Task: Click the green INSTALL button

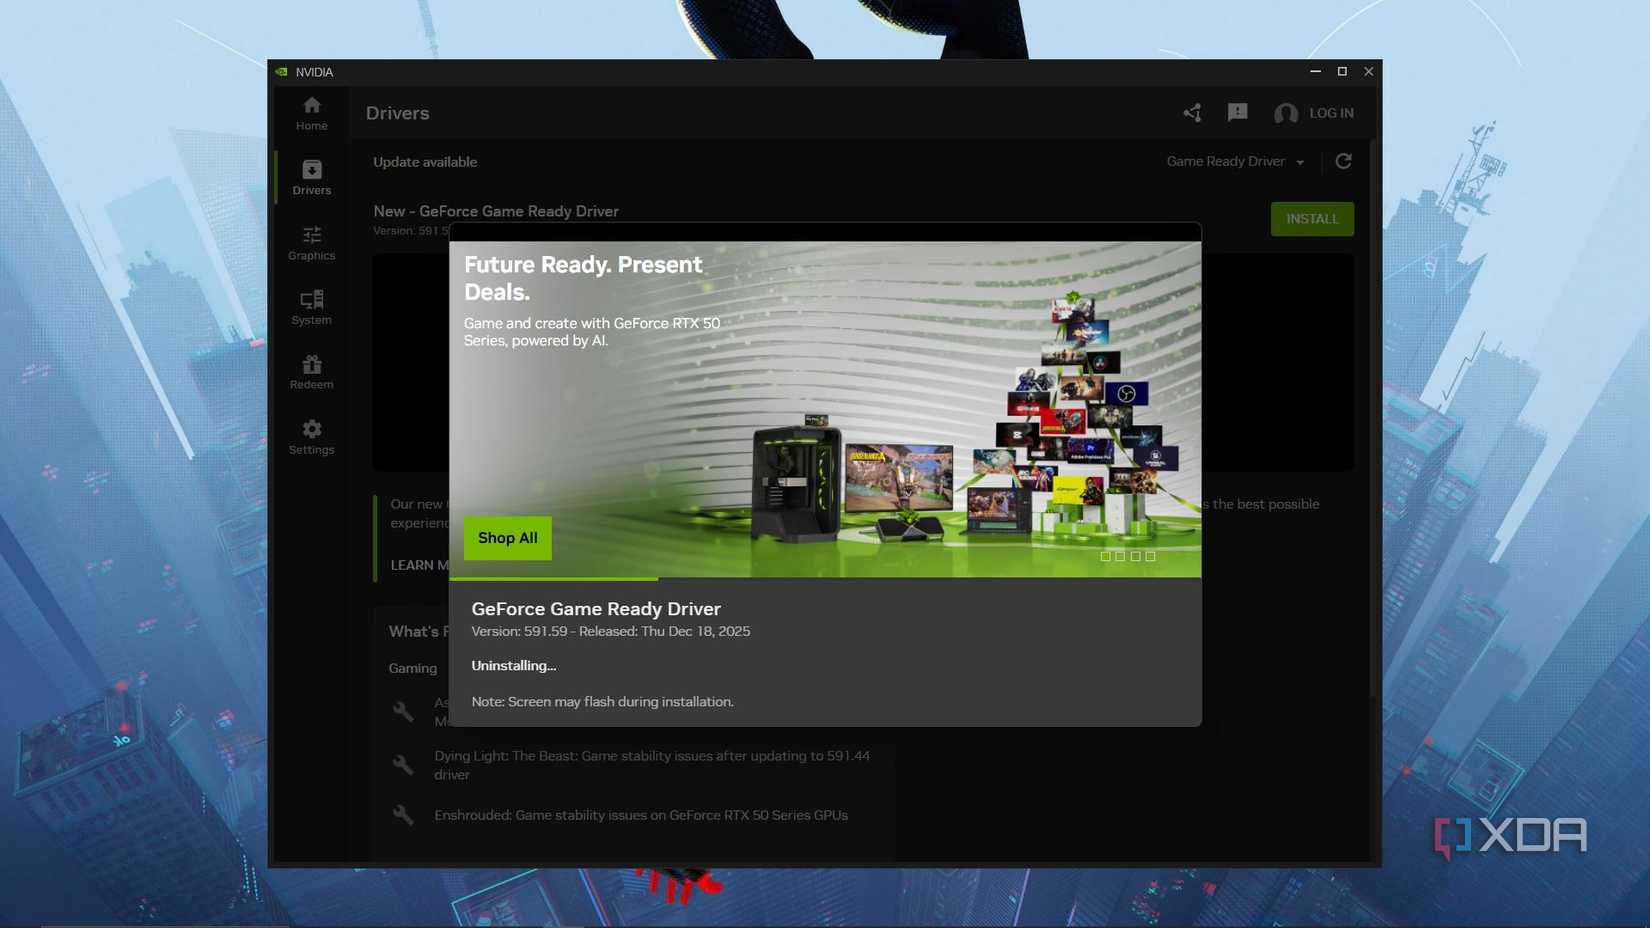Action: 1312,219
